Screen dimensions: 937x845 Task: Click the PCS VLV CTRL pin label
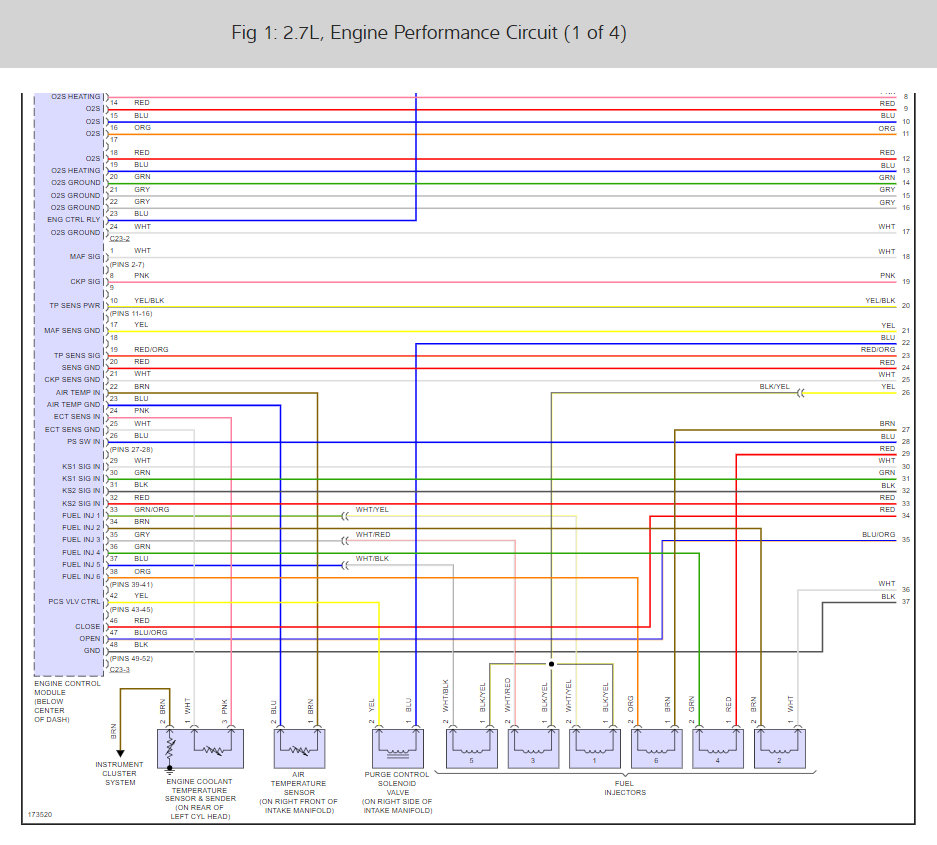click(74, 601)
